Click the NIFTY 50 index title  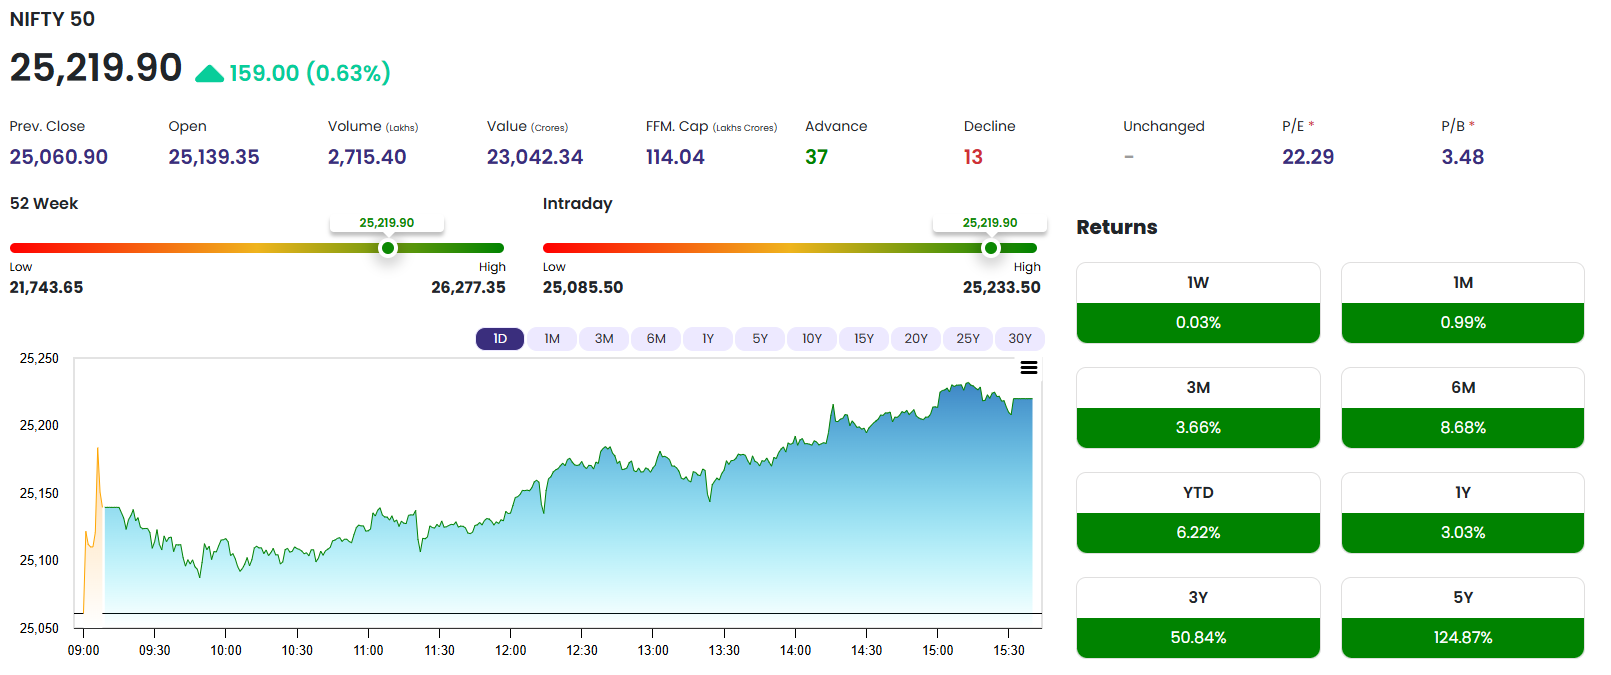52,19
